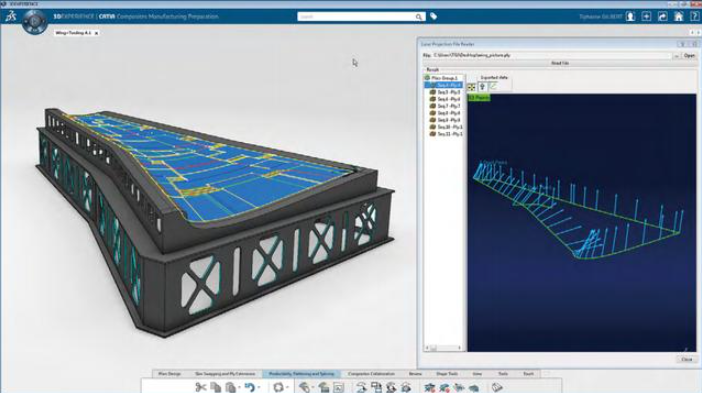Open the Home icon in top bar
The height and width of the screenshot is (393, 702).
click(679, 17)
